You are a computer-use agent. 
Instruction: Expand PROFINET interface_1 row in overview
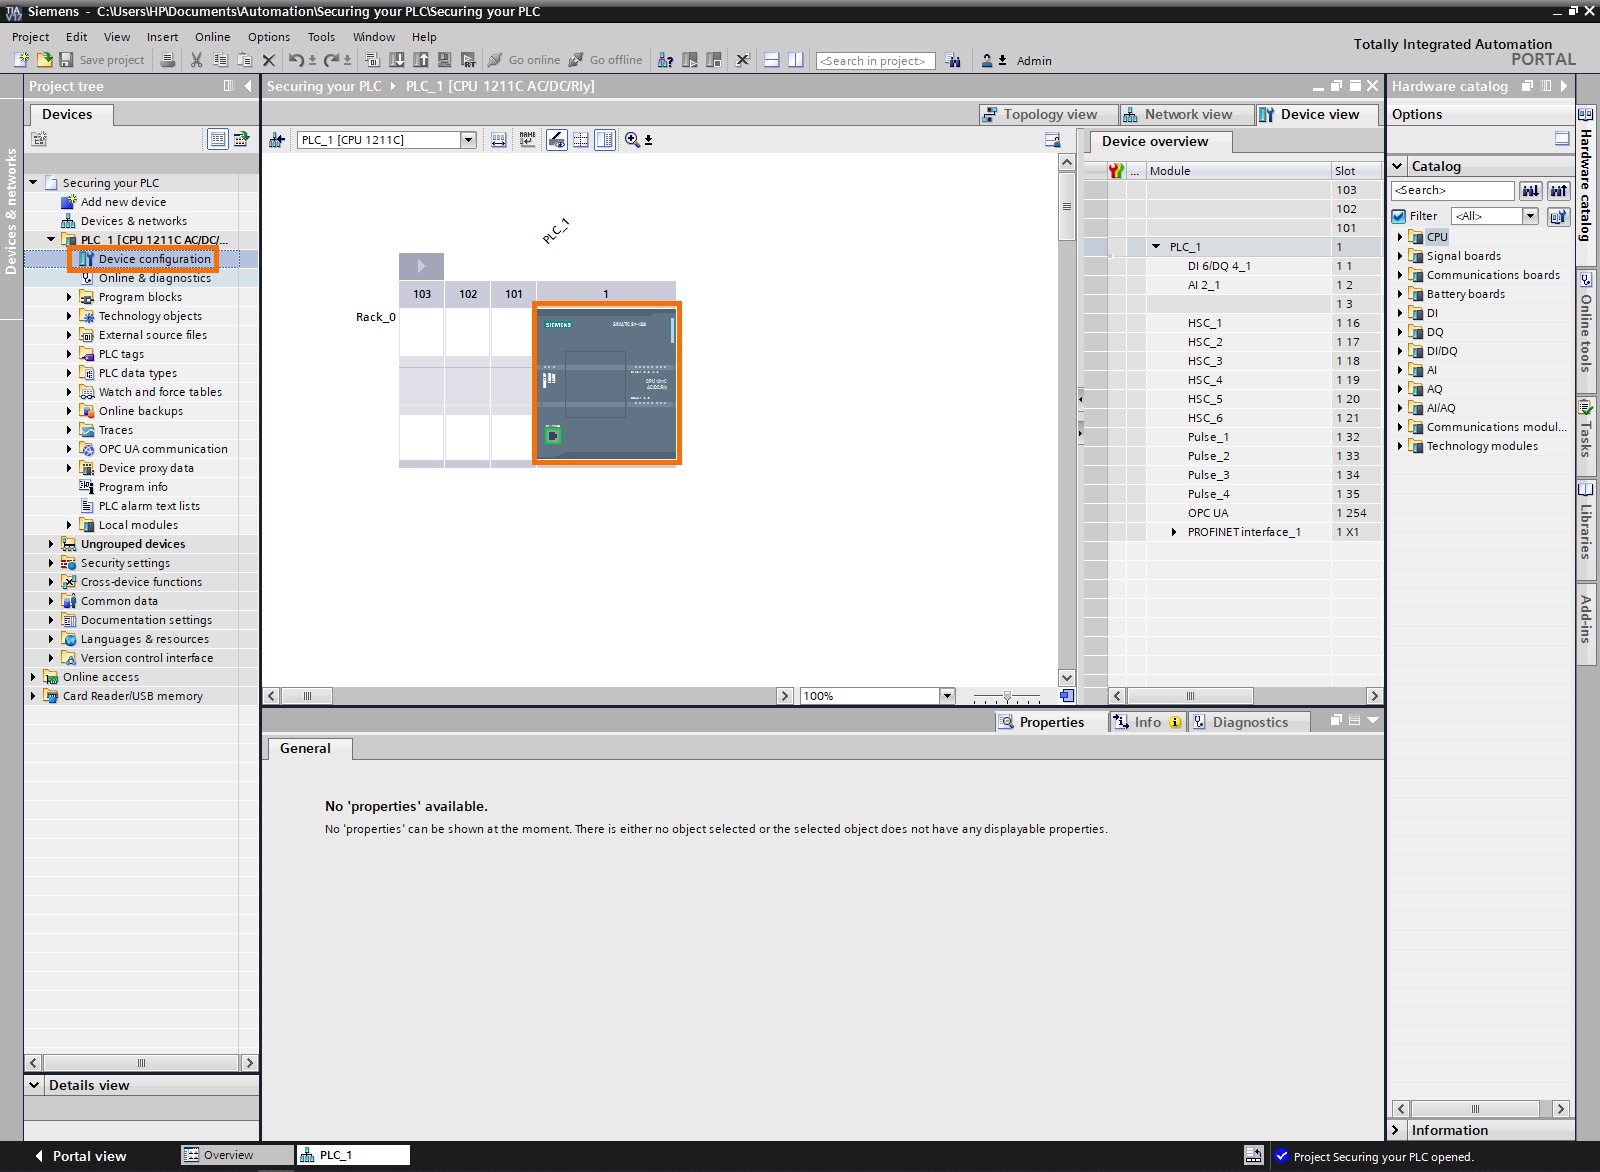(x=1174, y=532)
